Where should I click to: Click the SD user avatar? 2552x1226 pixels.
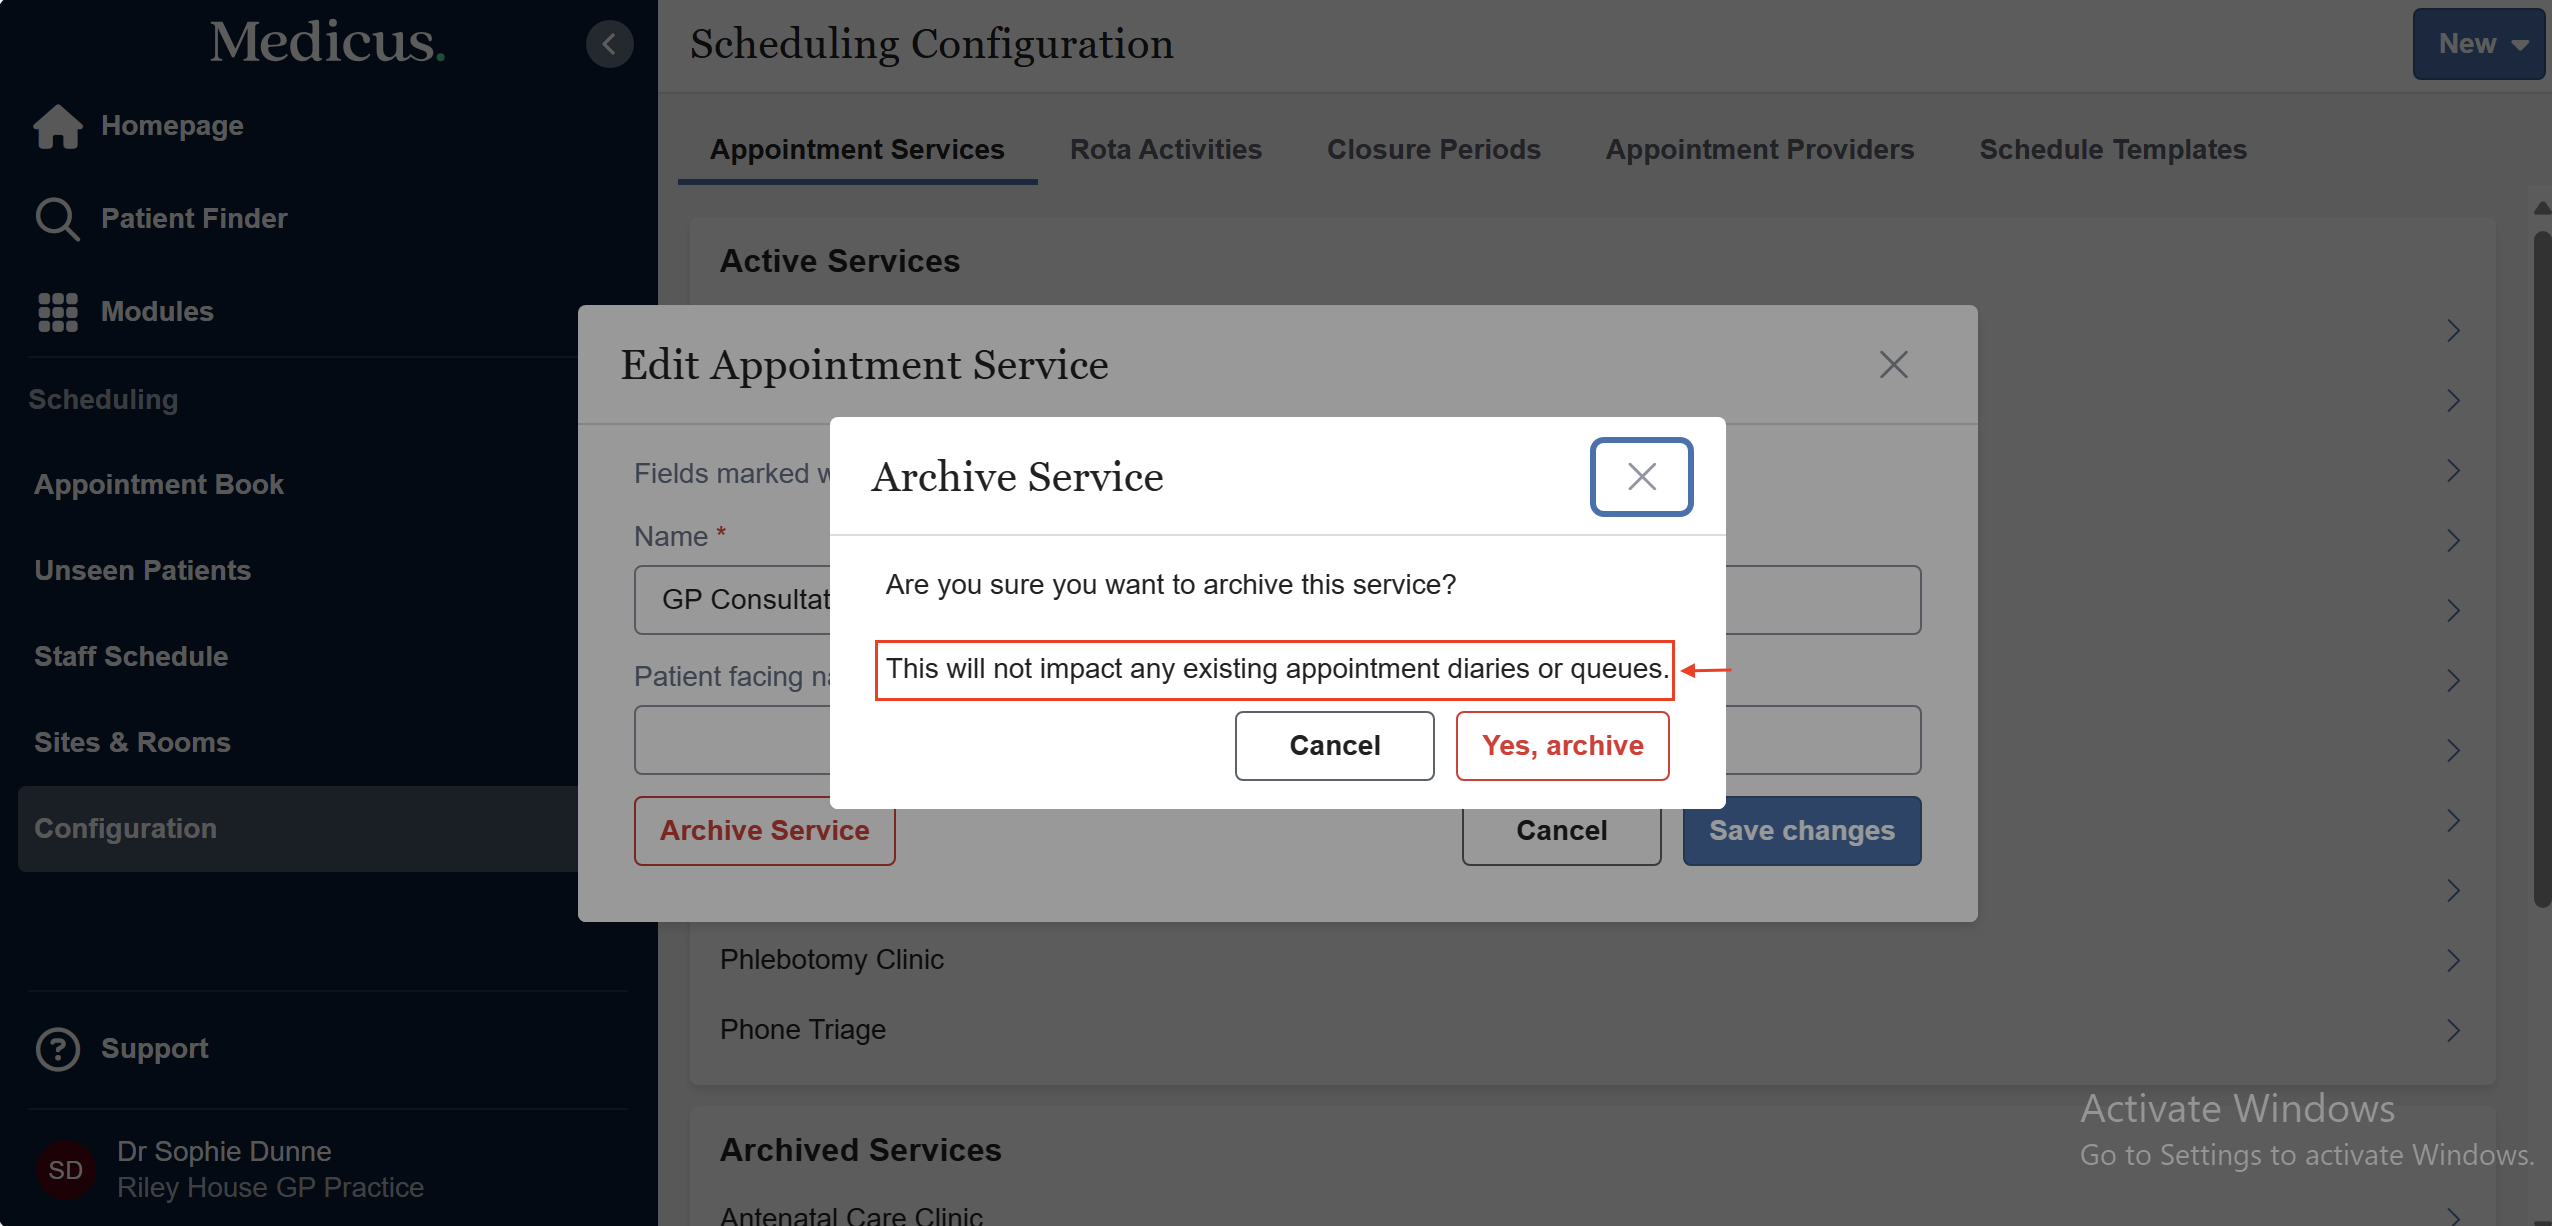[65, 1170]
